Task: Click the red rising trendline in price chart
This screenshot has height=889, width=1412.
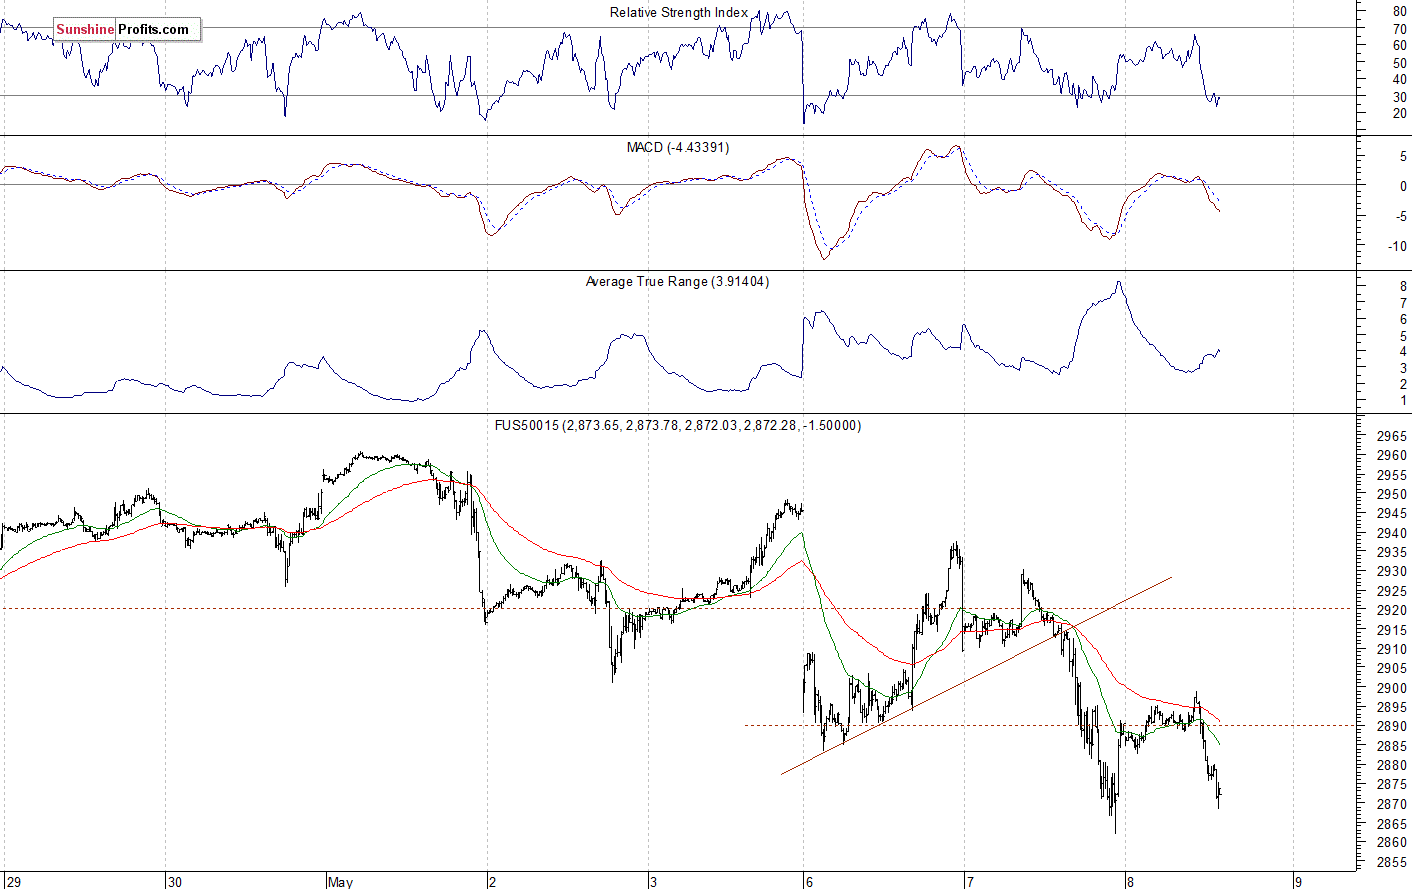Action: [976, 675]
